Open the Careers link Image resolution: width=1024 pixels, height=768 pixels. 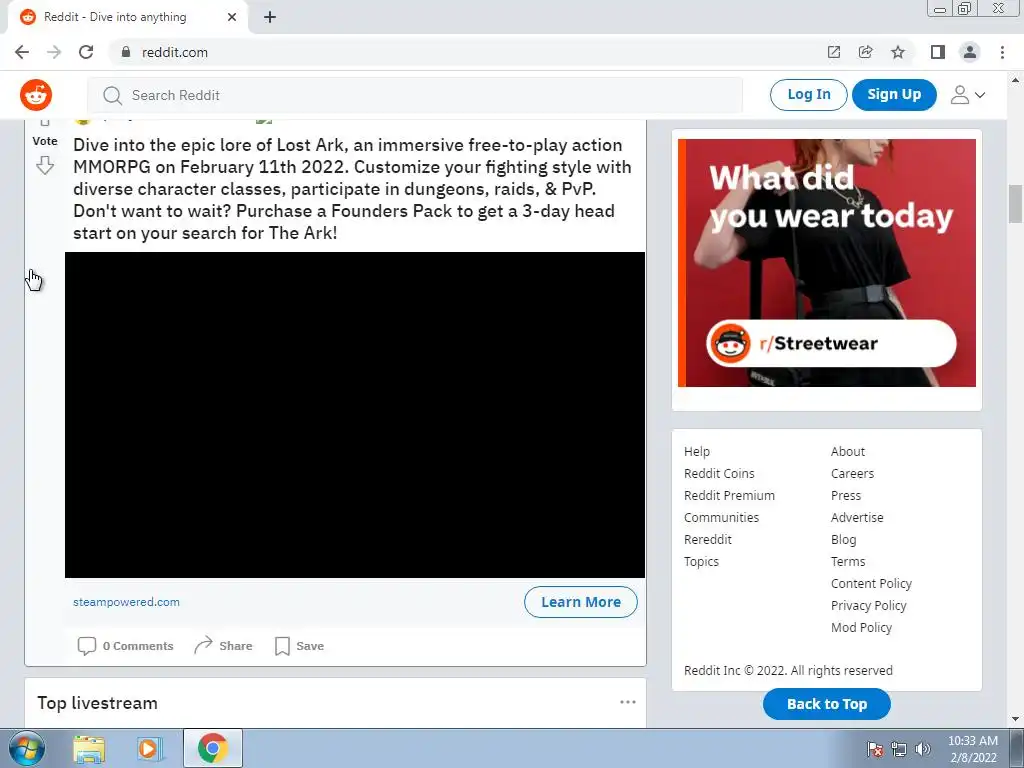tap(852, 473)
